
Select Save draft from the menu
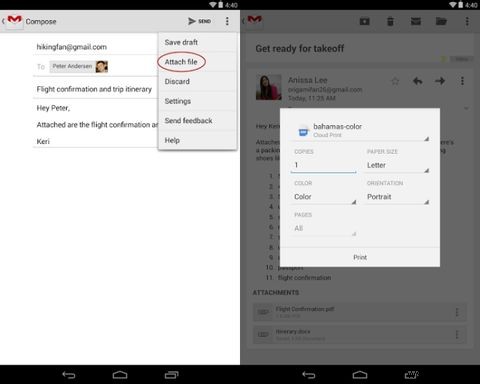[197, 42]
